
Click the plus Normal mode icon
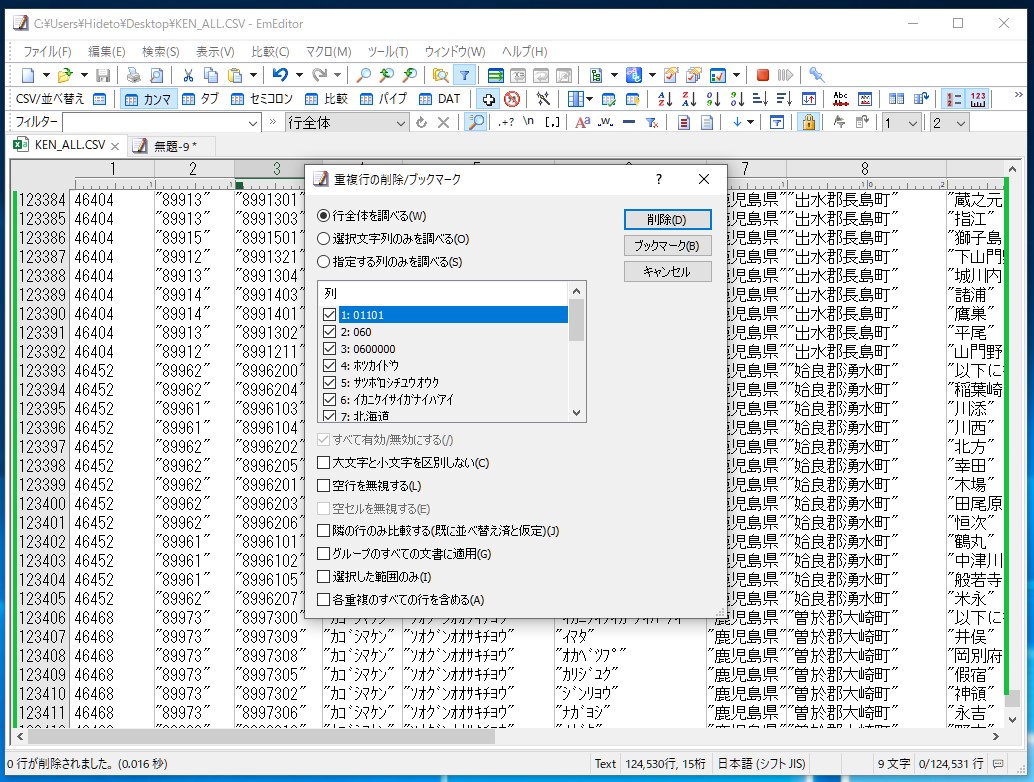[488, 99]
